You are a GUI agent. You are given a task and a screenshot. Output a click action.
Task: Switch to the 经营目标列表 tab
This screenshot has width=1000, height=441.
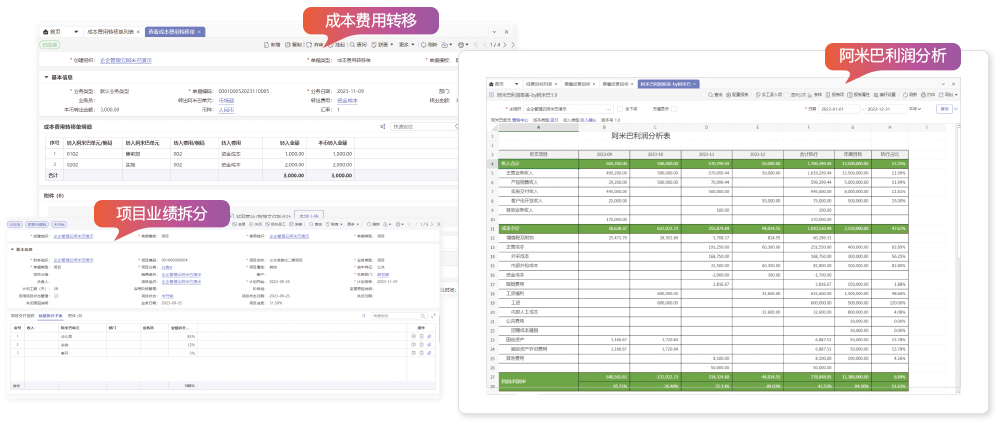(x=536, y=83)
